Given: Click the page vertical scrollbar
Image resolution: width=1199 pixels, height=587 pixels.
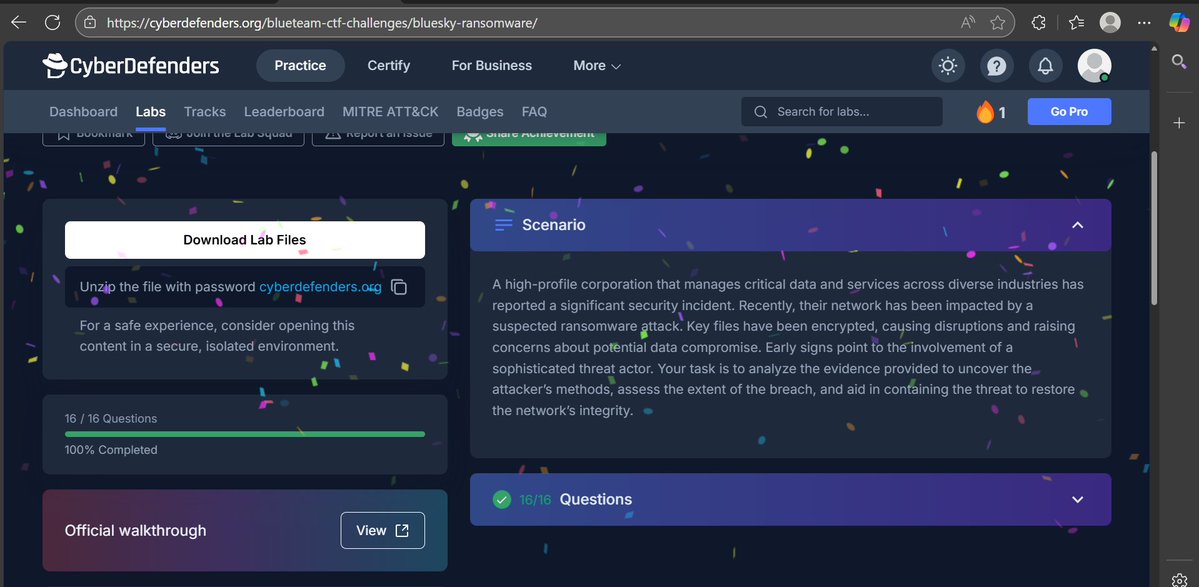Looking at the screenshot, I should [1155, 229].
